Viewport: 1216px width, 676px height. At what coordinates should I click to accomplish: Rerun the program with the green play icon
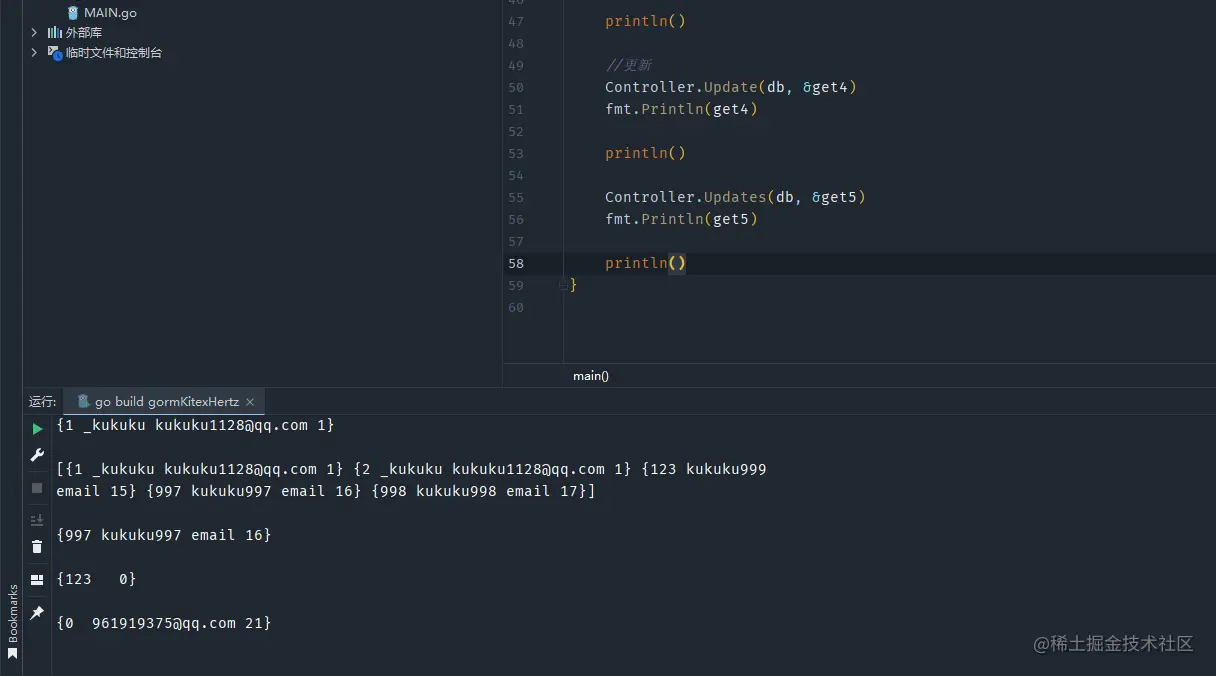coord(37,429)
